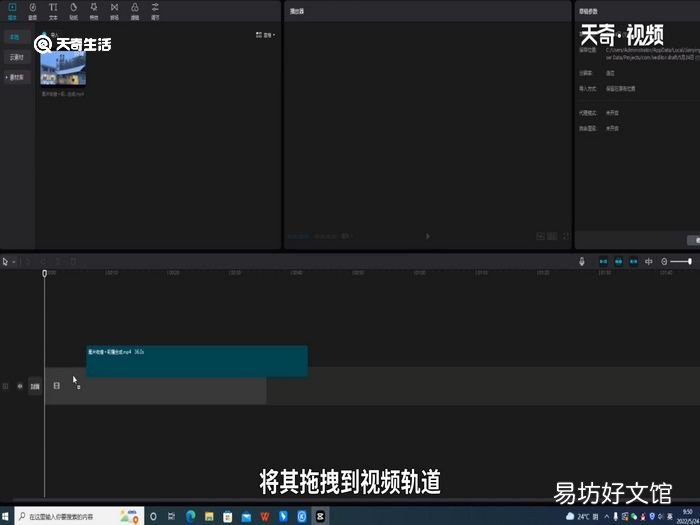Image resolution: width=700 pixels, height=525 pixels.
Task: Open WPS Office from the taskbar
Action: point(265,517)
